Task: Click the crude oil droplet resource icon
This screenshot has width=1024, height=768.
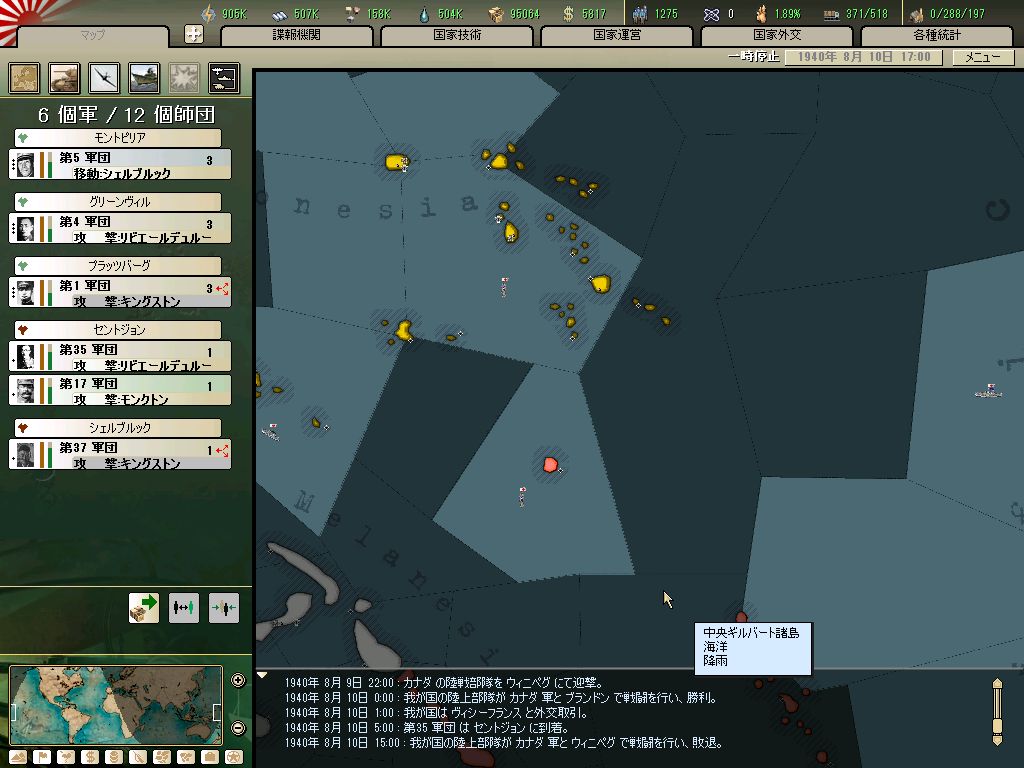Action: tap(424, 14)
